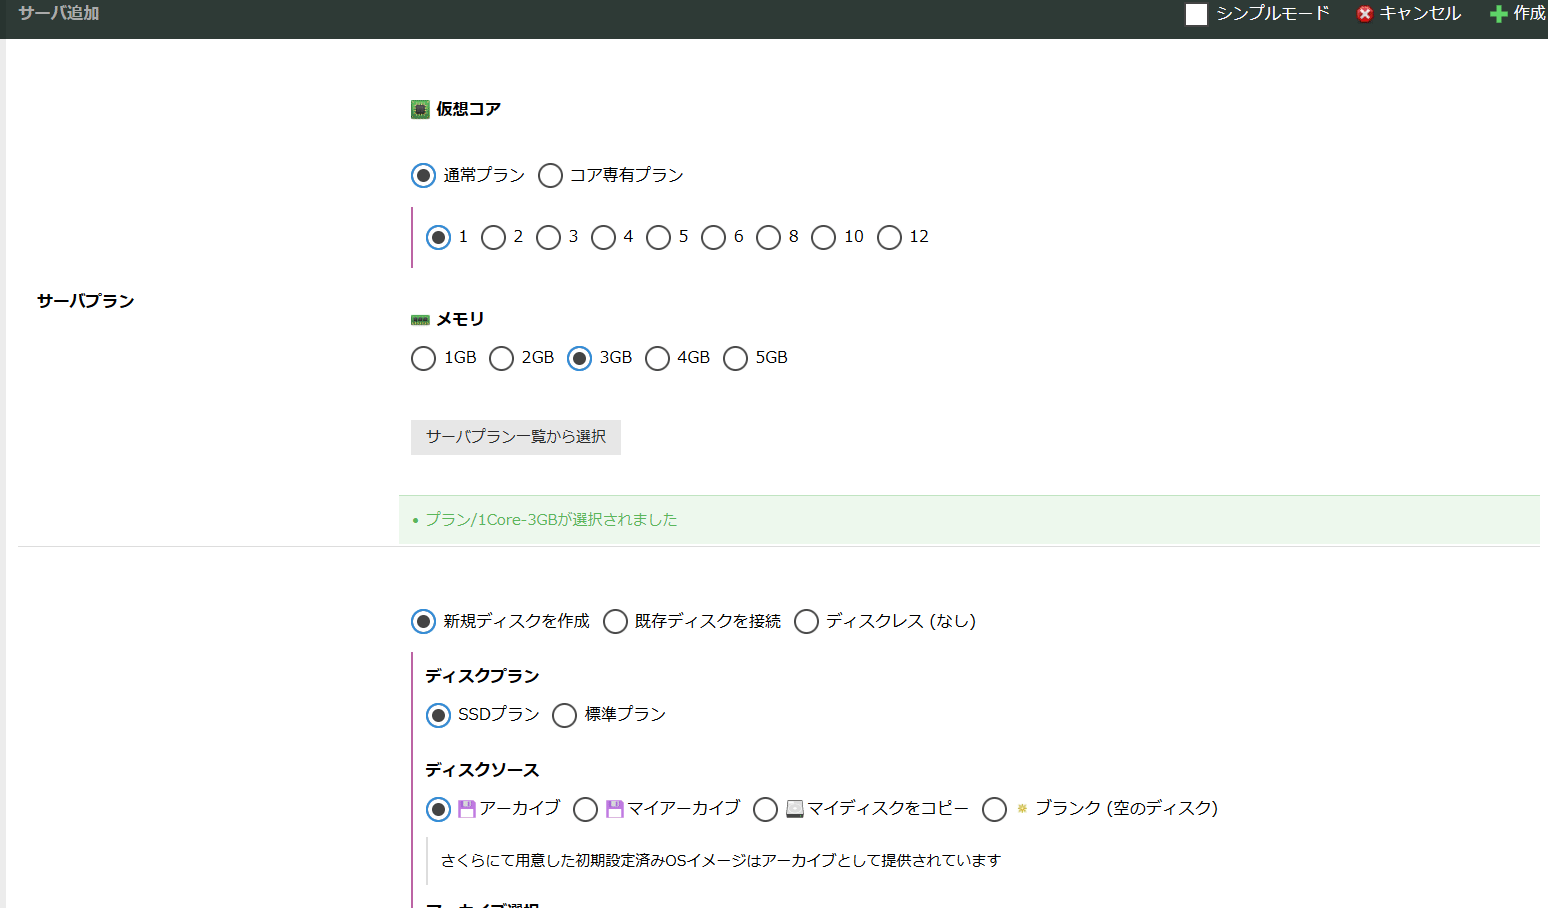Select ディスクレス (なし) option
Image resolution: width=1548 pixels, height=908 pixels.
[806, 622]
